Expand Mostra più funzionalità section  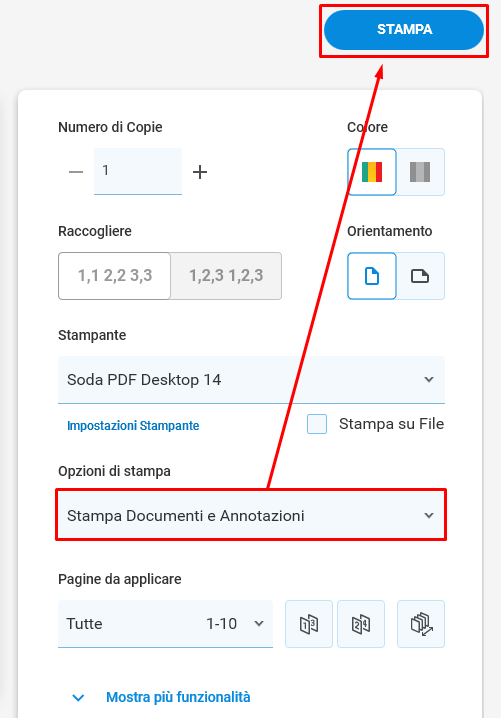click(x=178, y=697)
